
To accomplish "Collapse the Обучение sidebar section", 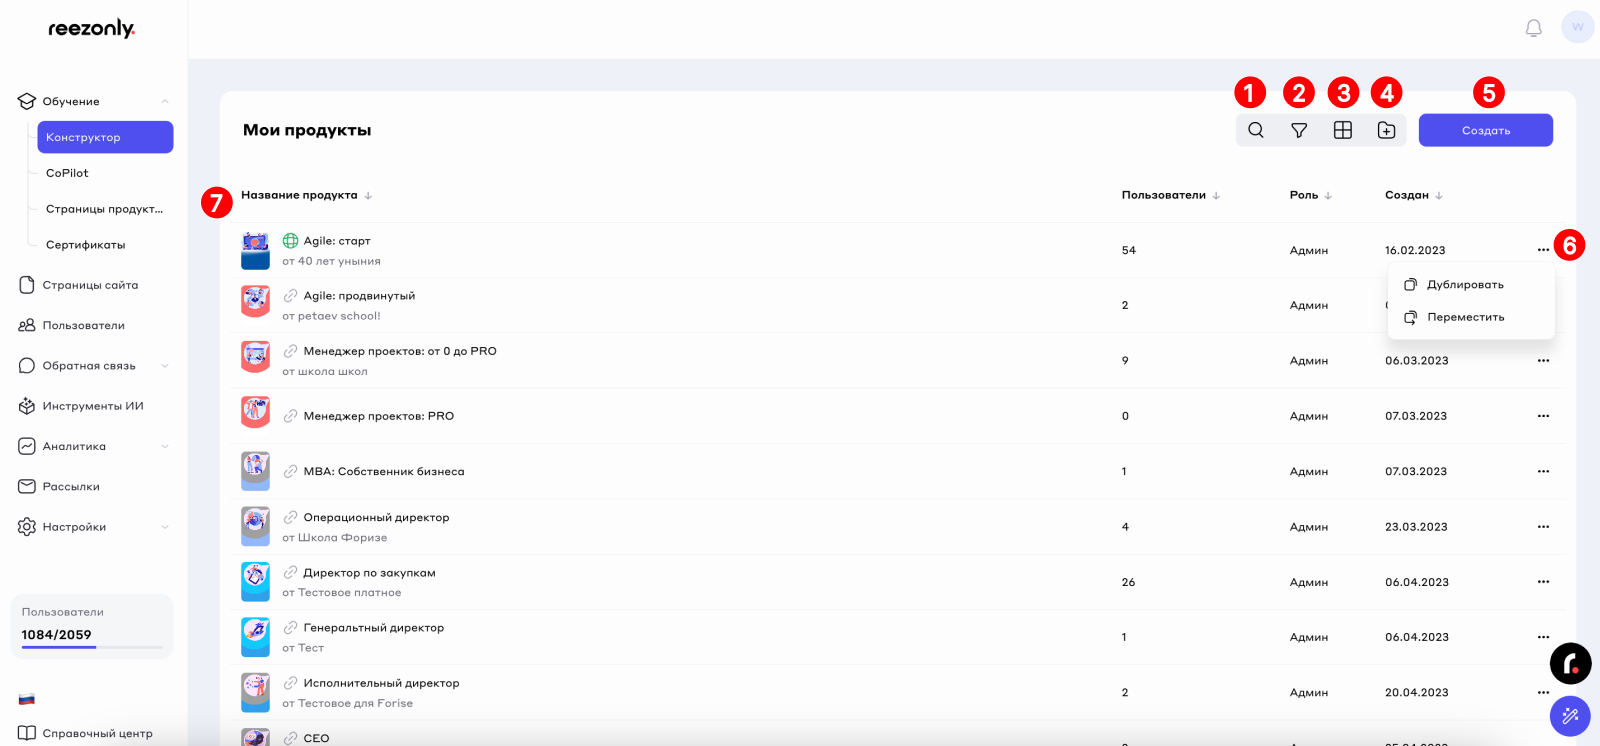I will (165, 101).
